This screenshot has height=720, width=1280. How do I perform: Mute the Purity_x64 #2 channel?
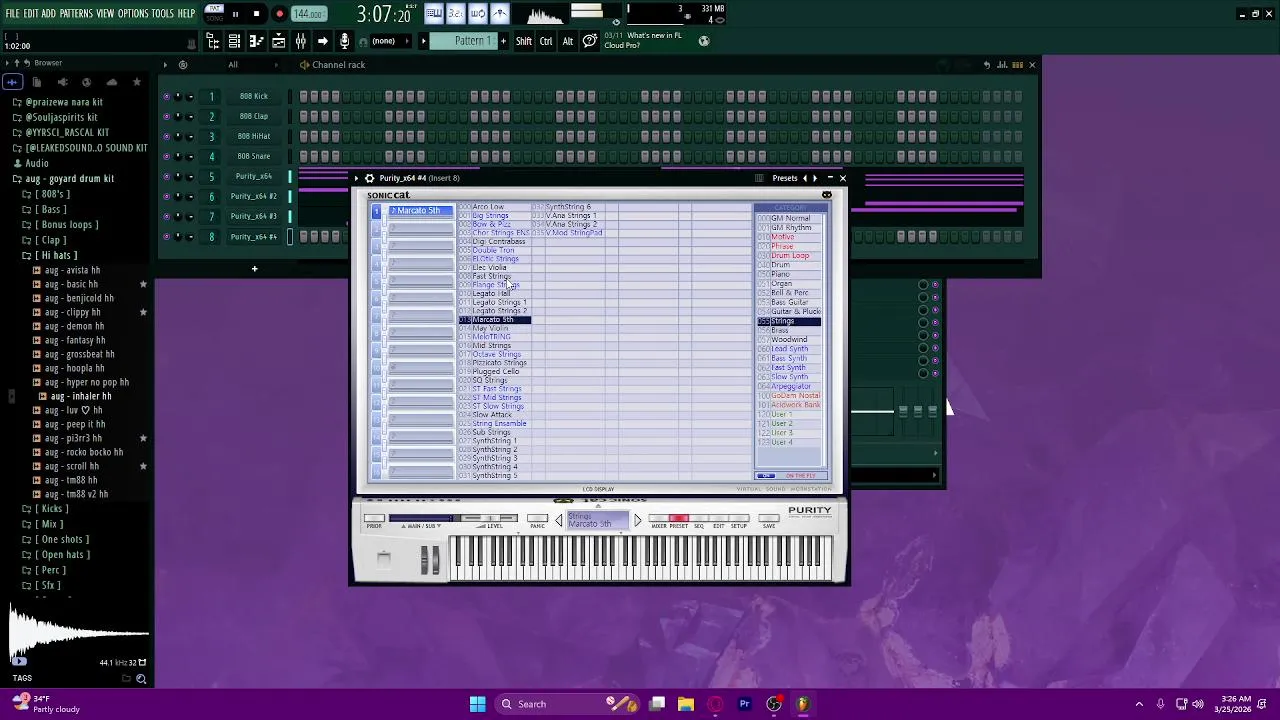click(166, 196)
